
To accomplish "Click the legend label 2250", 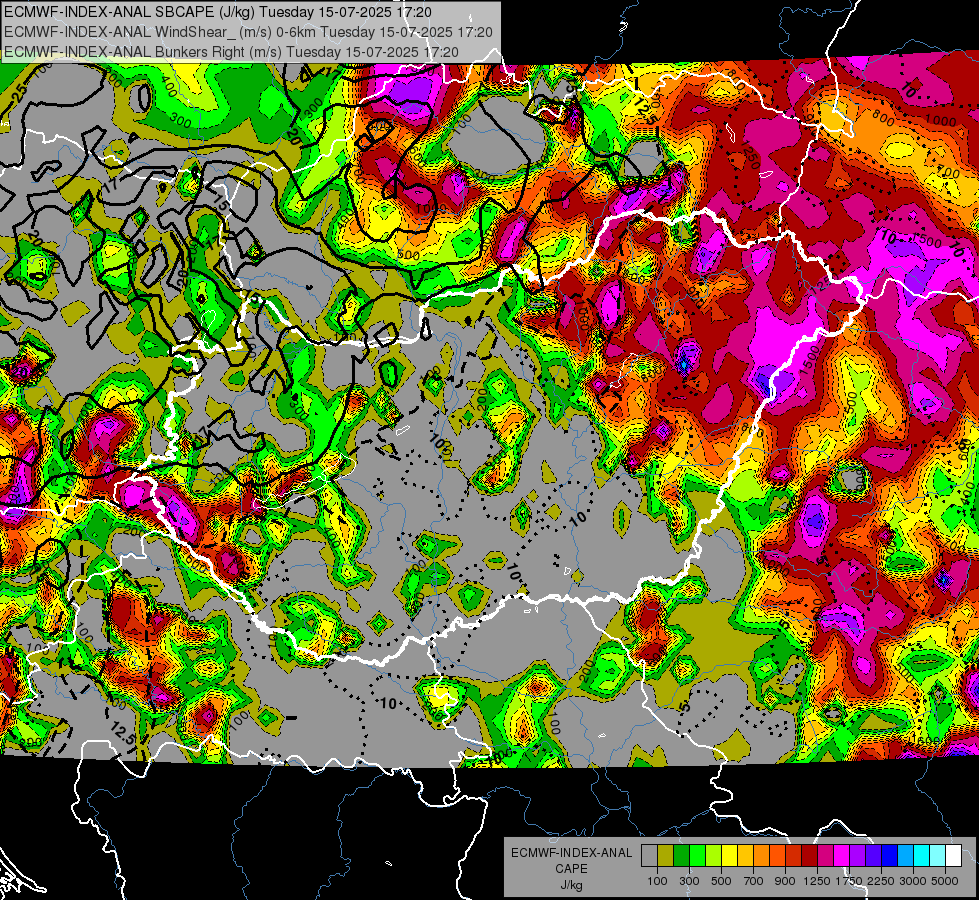I will click(881, 881).
